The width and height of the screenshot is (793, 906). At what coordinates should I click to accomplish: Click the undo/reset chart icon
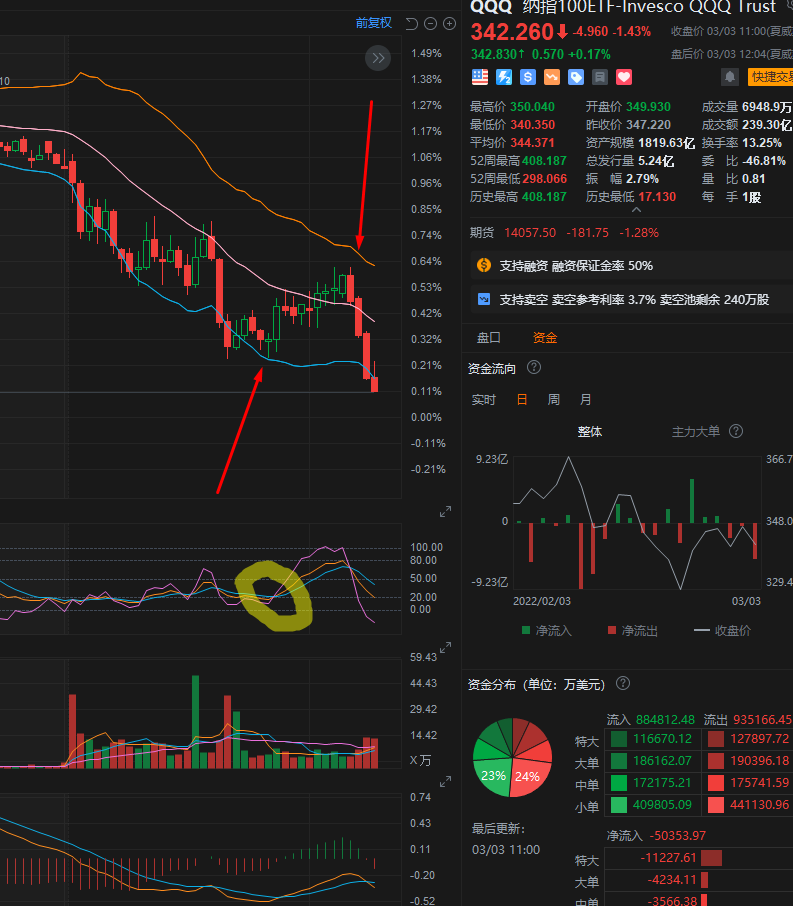pos(412,24)
